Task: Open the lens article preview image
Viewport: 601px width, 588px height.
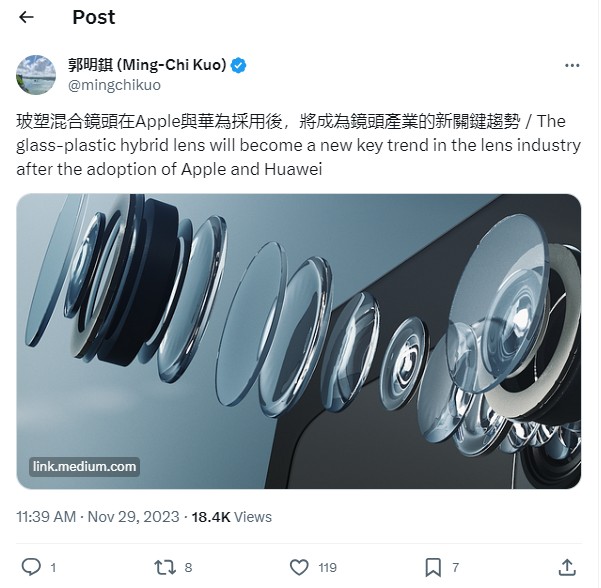Action: (299, 341)
